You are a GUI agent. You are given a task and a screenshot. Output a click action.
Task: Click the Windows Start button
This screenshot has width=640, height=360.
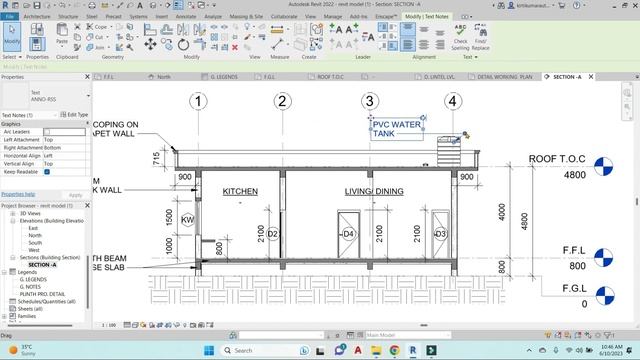coord(209,350)
